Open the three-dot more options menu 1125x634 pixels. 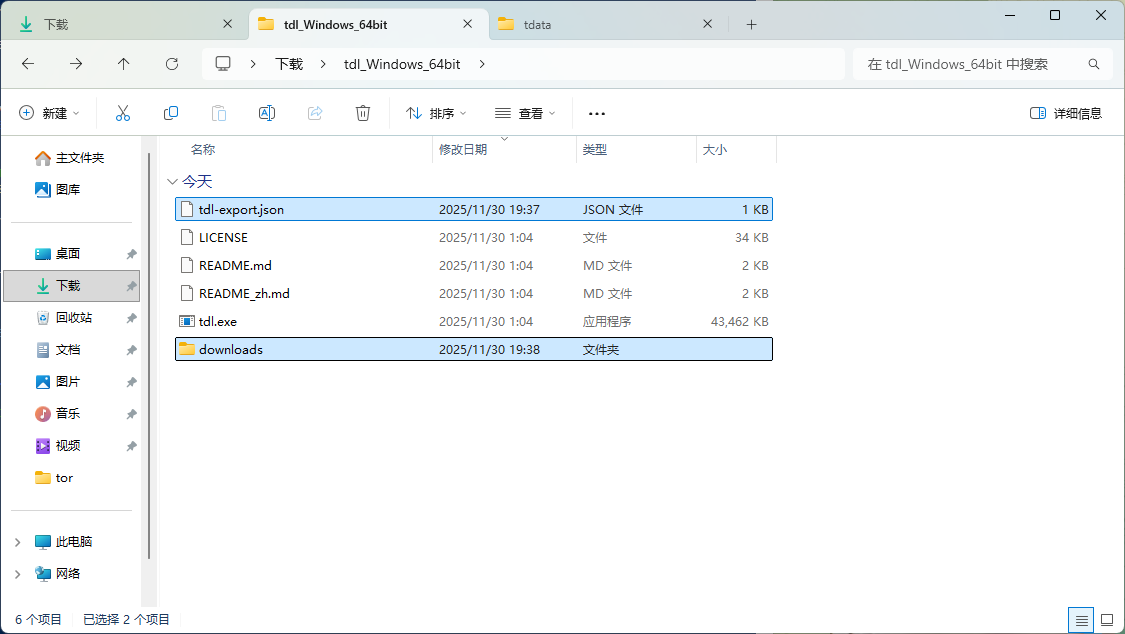(x=597, y=113)
